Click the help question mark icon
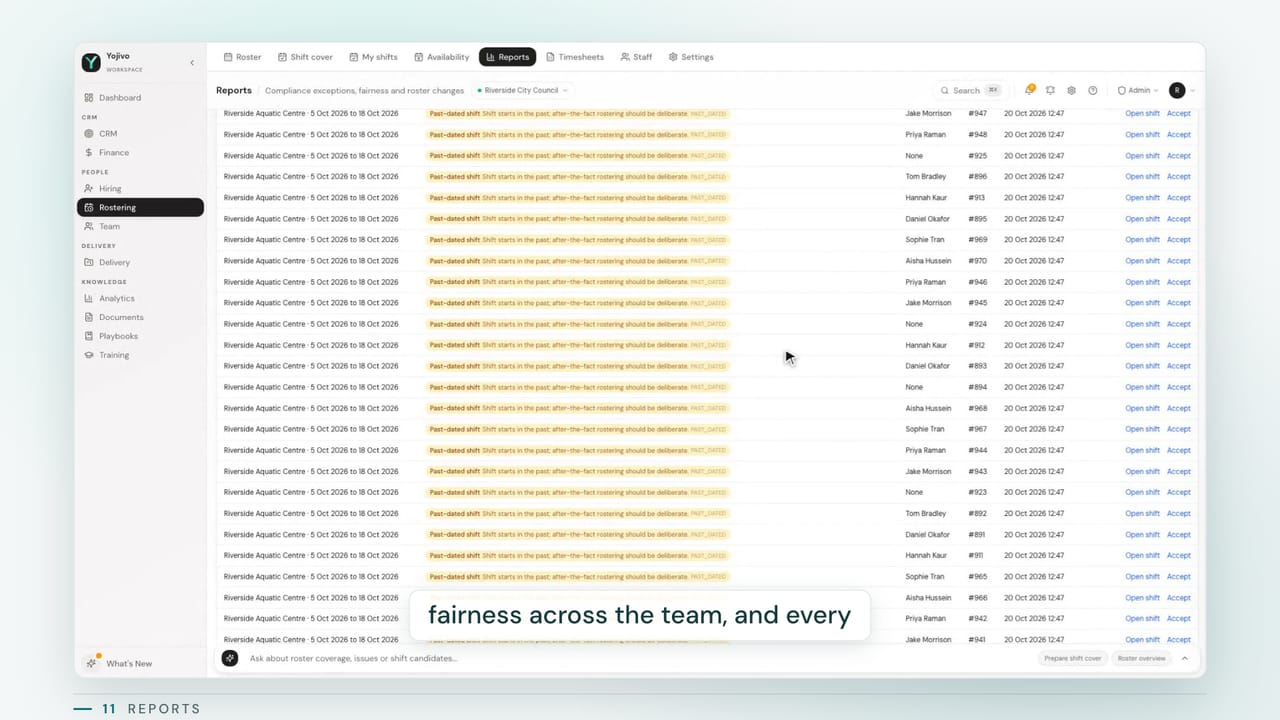Viewport: 1280px width, 720px height. point(1092,90)
